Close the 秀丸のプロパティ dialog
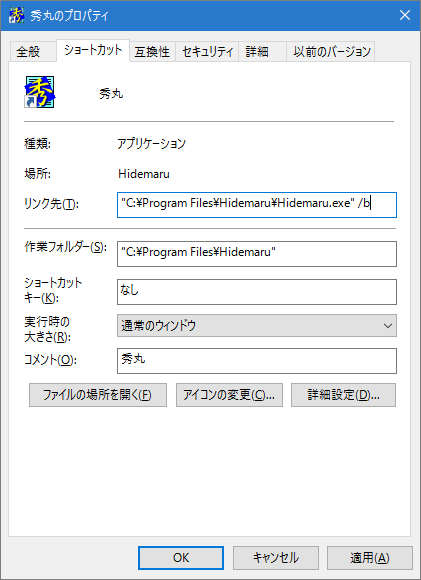This screenshot has width=421, height=580. [405, 15]
